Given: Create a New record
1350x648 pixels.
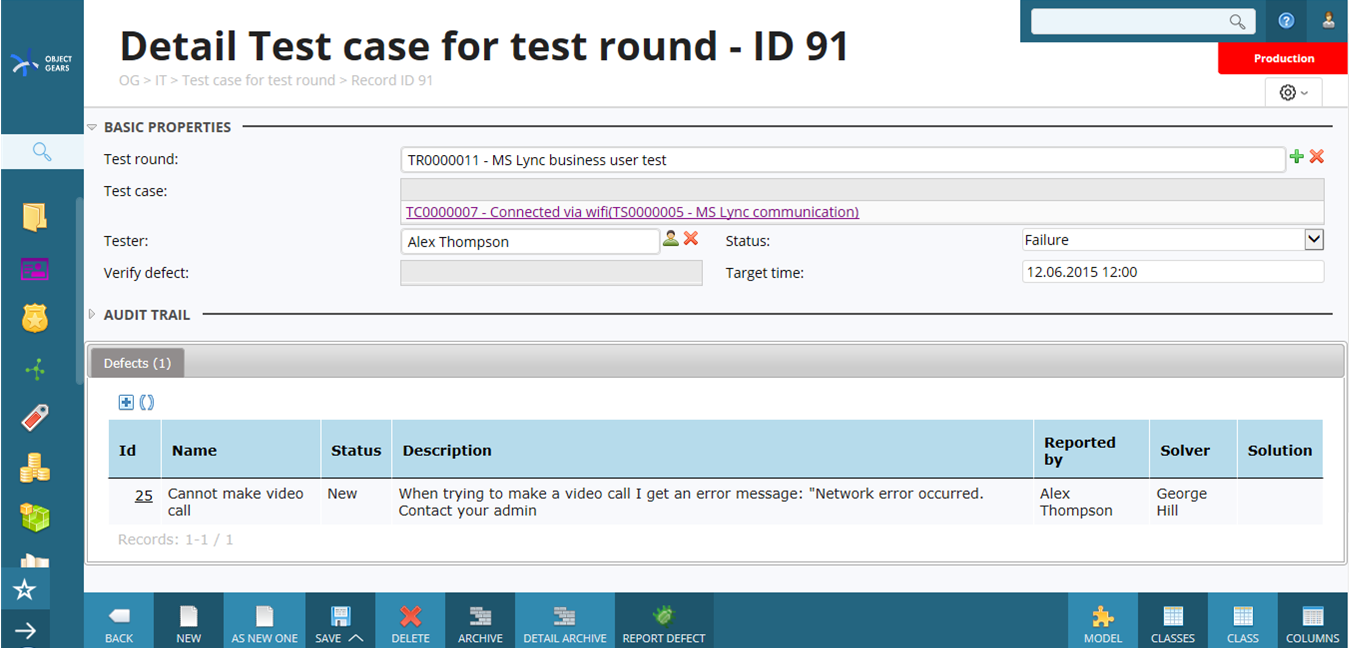Looking at the screenshot, I should coord(189,621).
